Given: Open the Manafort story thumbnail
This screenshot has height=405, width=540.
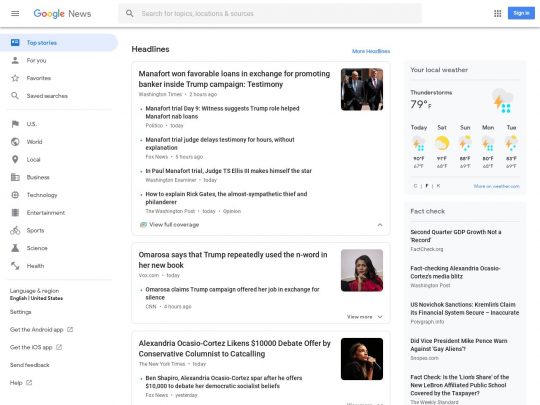Looking at the screenshot, I should (x=362, y=90).
